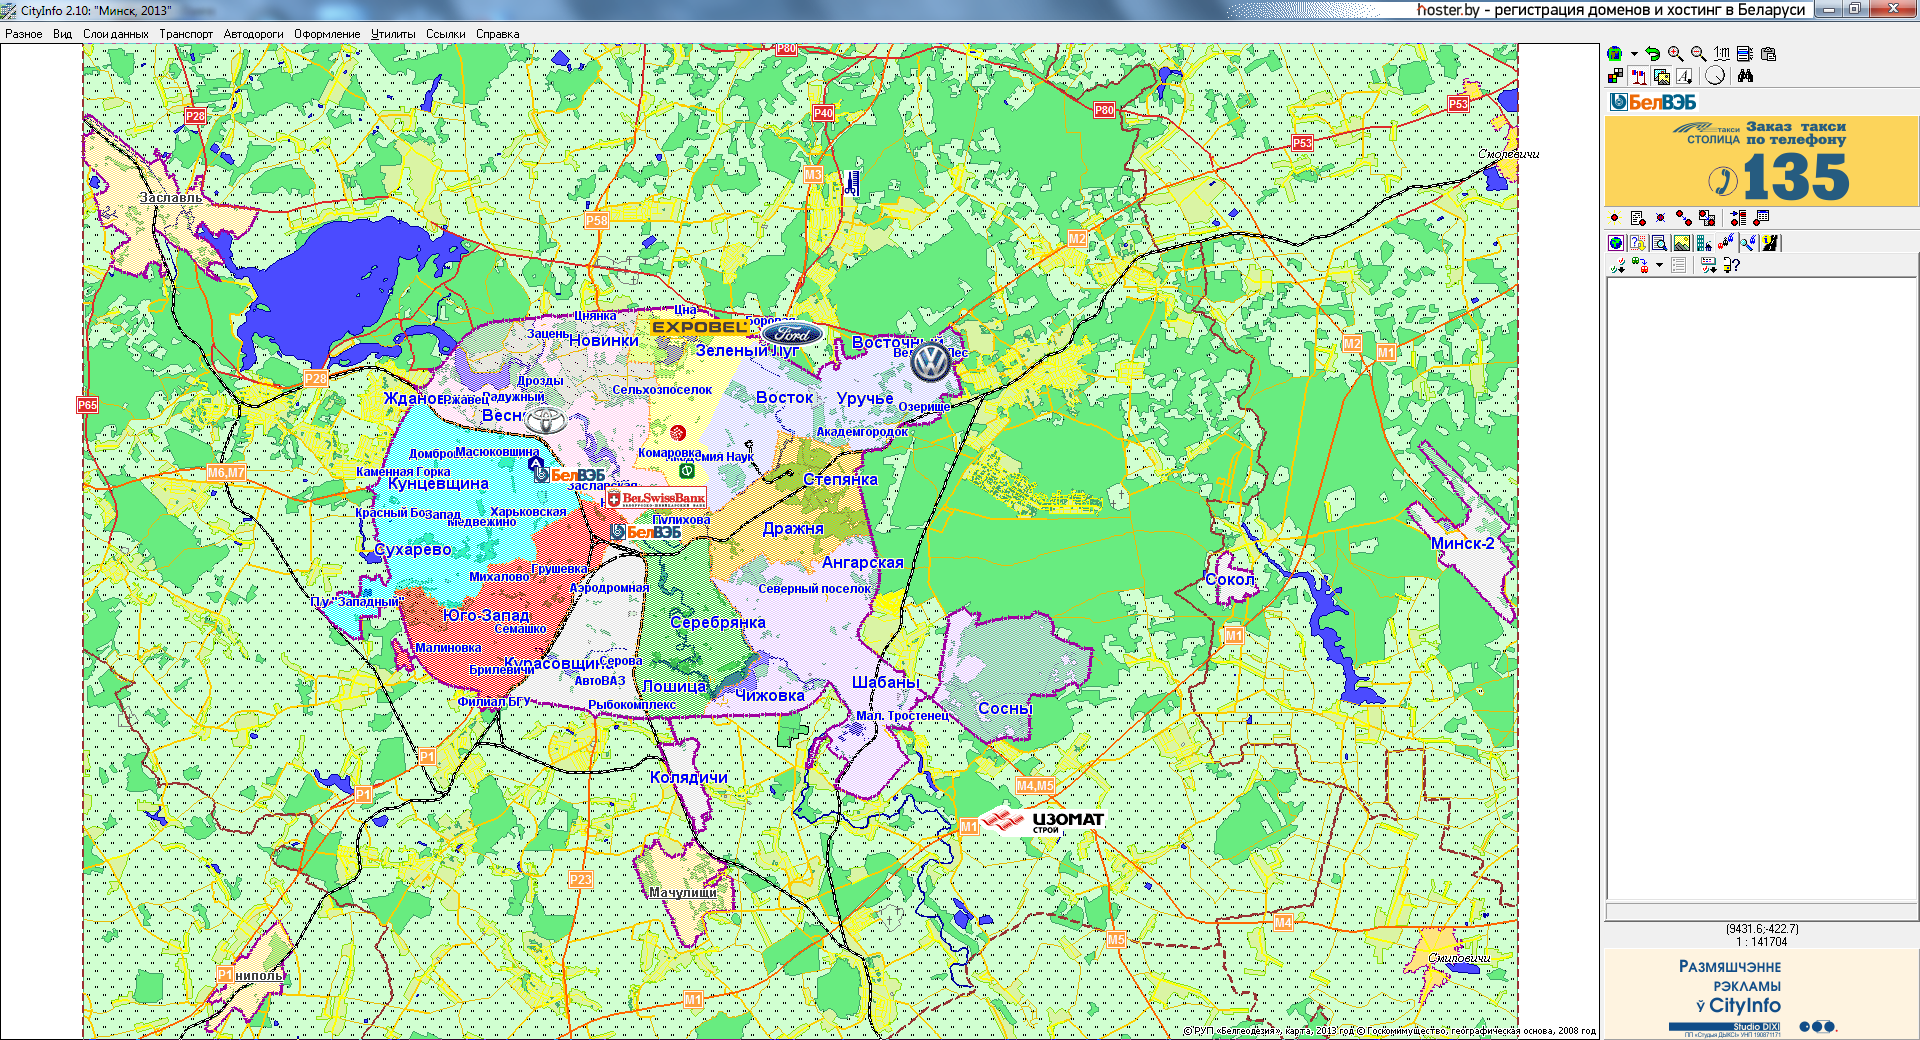
Task: Open the Автодороги menu
Action: (253, 34)
